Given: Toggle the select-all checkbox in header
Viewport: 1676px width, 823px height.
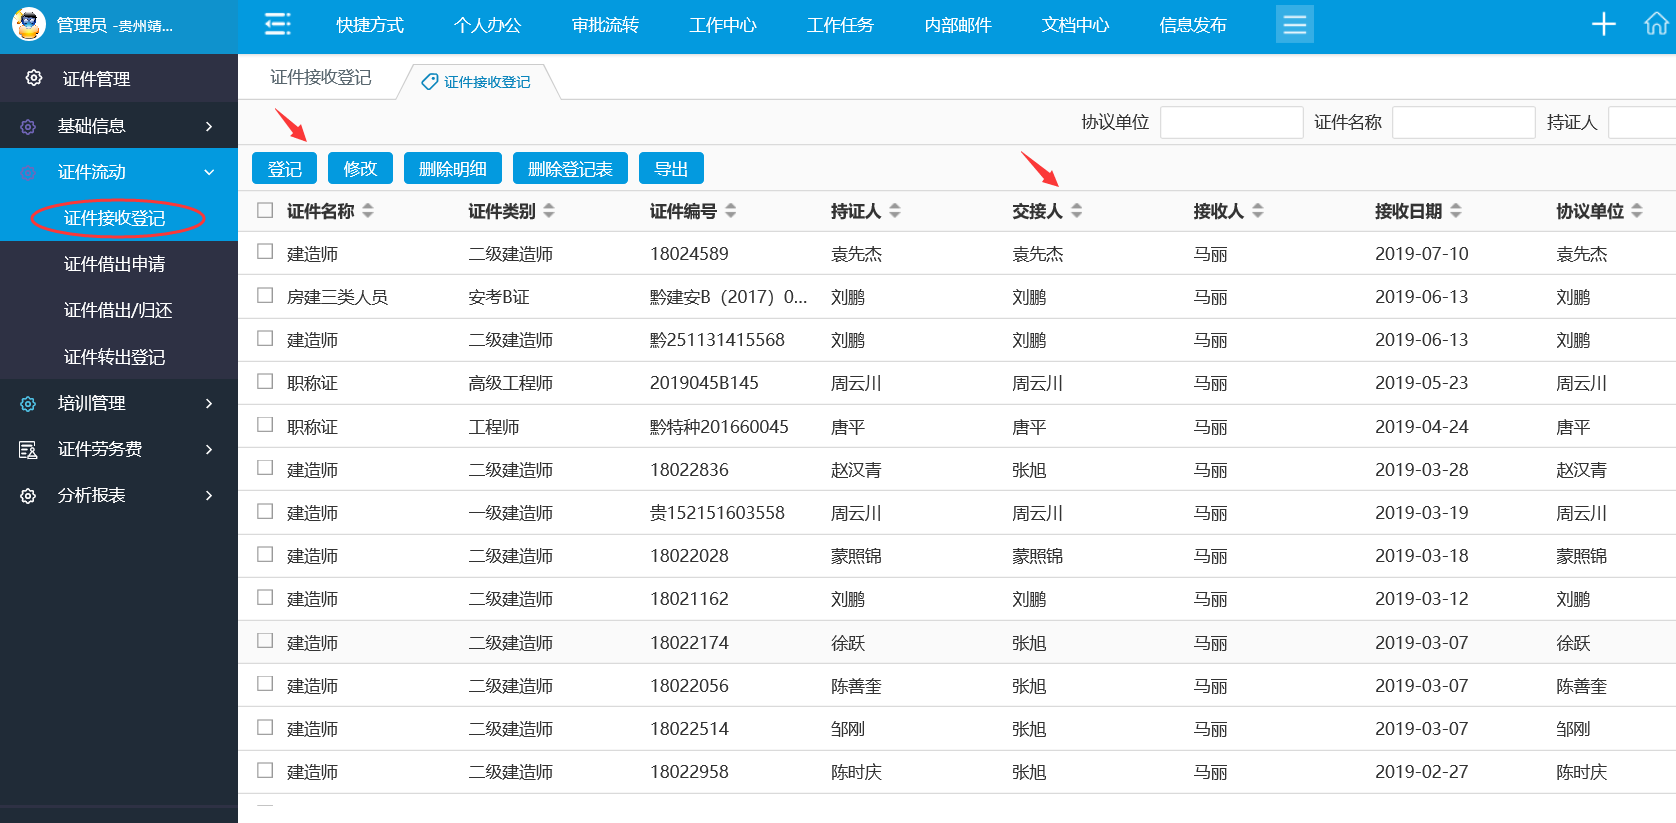Looking at the screenshot, I should (x=265, y=210).
